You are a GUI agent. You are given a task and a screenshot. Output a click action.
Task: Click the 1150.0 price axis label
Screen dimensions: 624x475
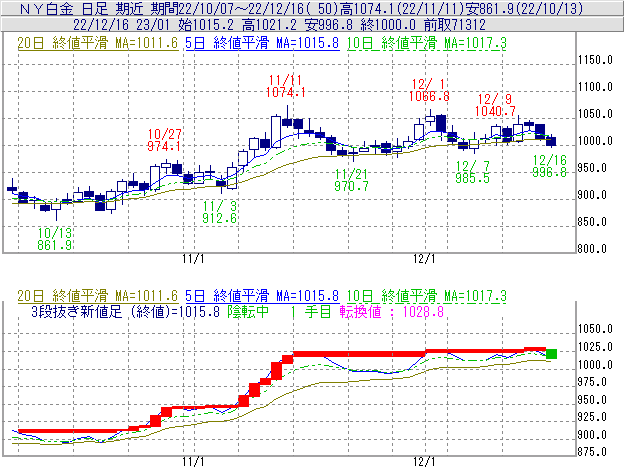(x=595, y=60)
